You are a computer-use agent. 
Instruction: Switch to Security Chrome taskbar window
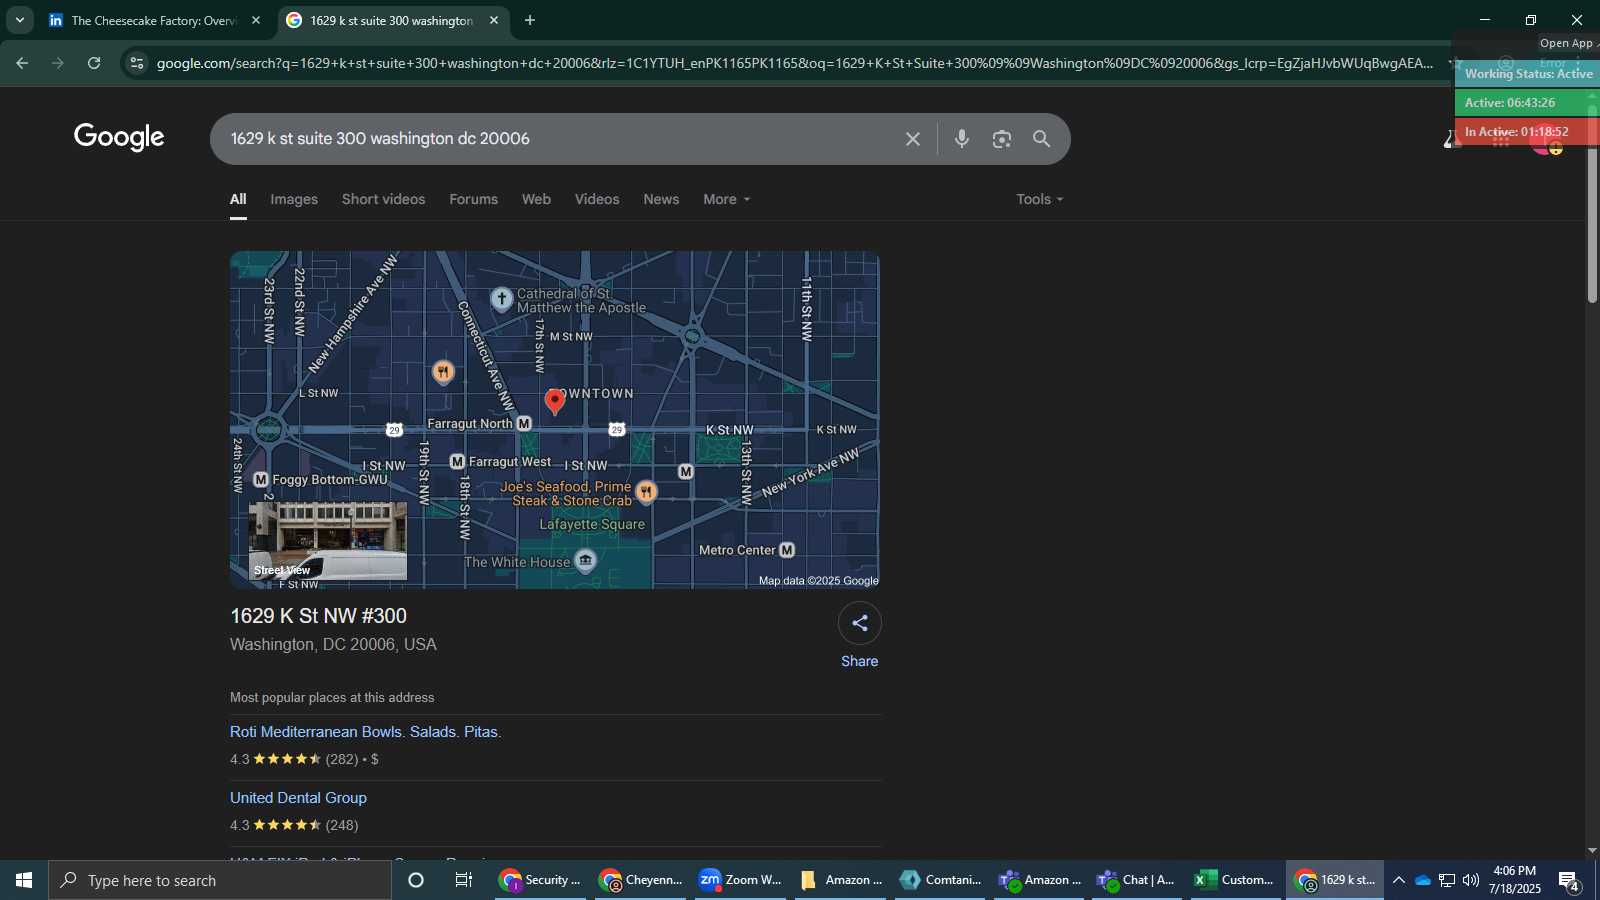540,880
